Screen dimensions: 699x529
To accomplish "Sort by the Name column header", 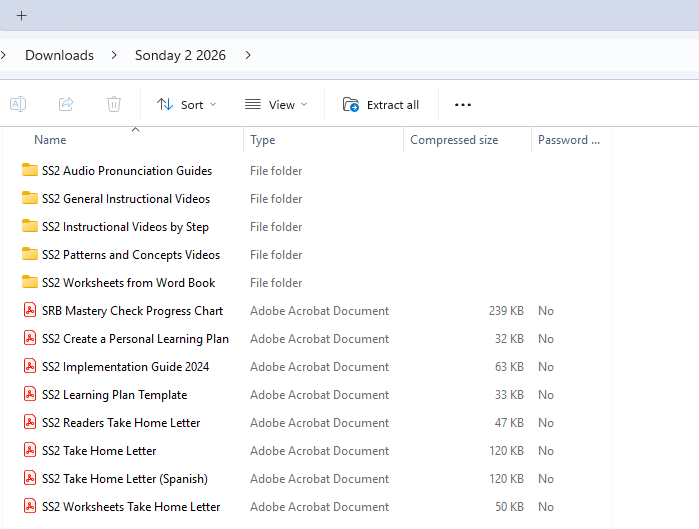I will (x=50, y=140).
